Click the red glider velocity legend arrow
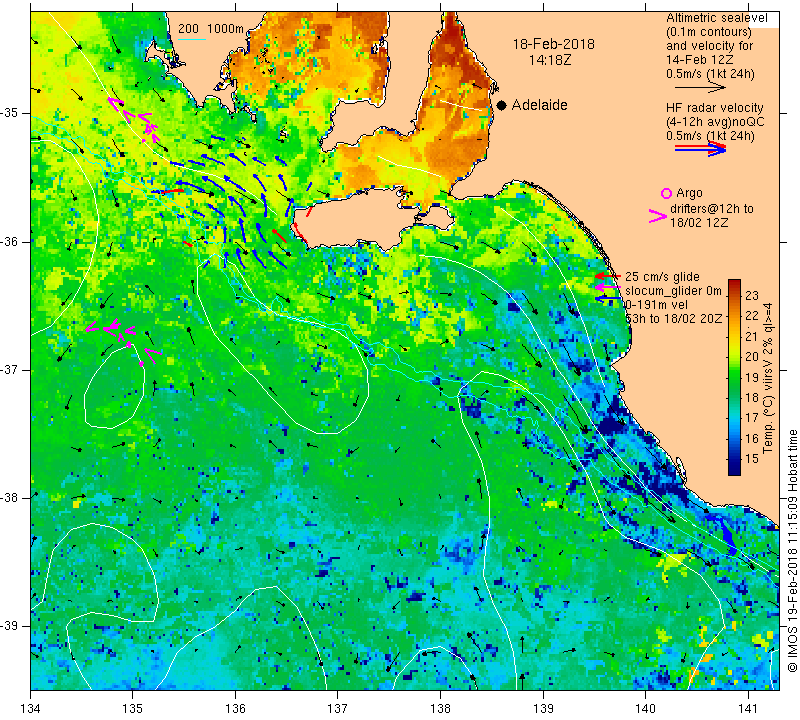Viewport: 800px width, 720px height. [608, 276]
